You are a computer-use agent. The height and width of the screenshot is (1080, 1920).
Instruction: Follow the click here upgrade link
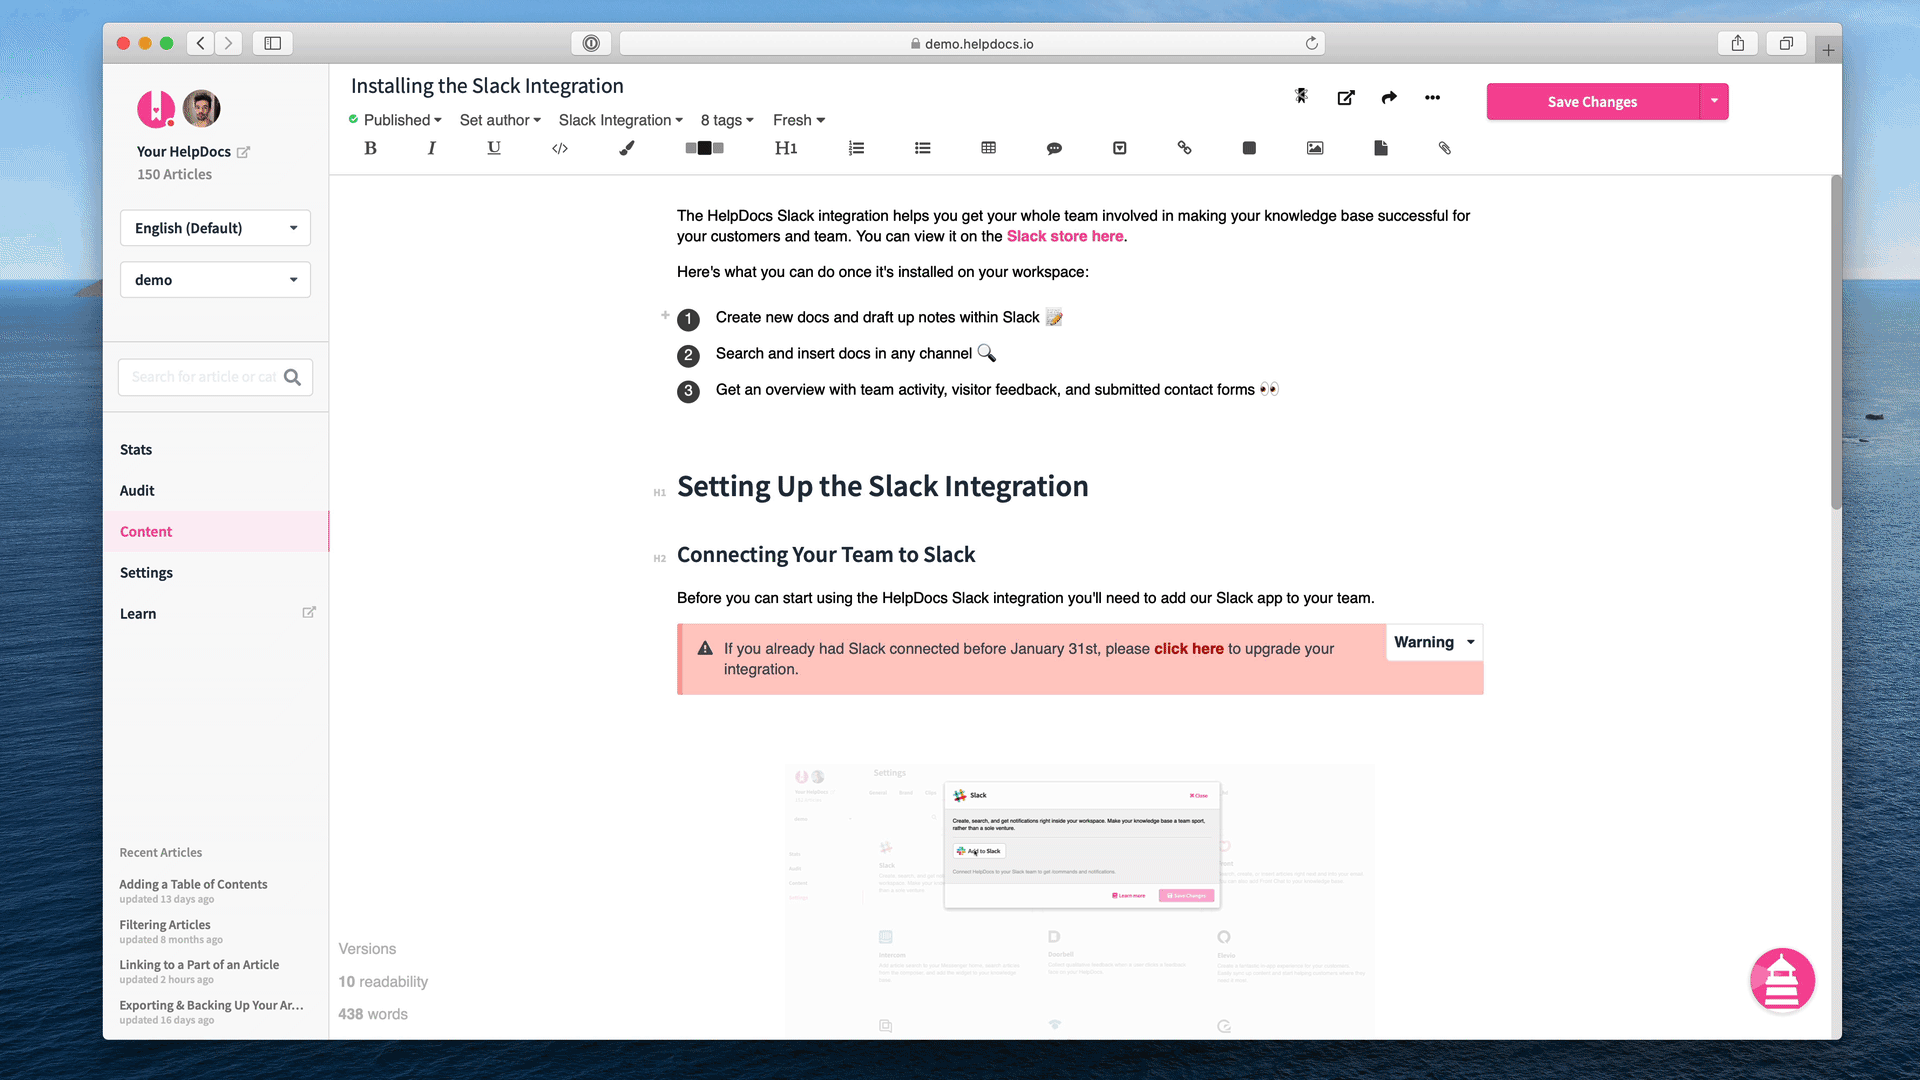[1189, 649]
